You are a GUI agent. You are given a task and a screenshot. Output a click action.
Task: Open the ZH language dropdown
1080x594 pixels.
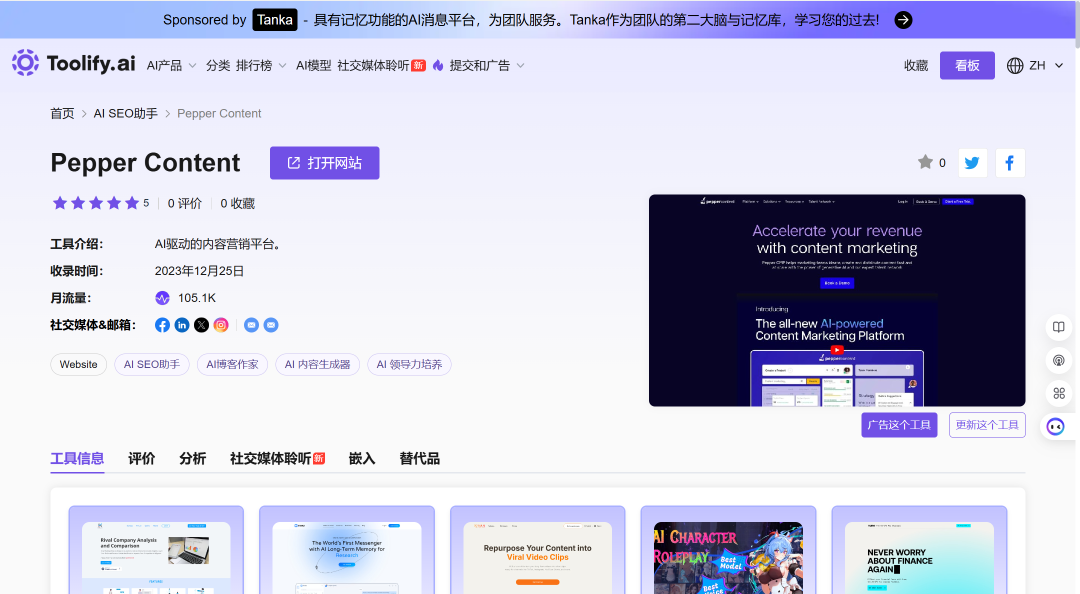tap(1046, 65)
